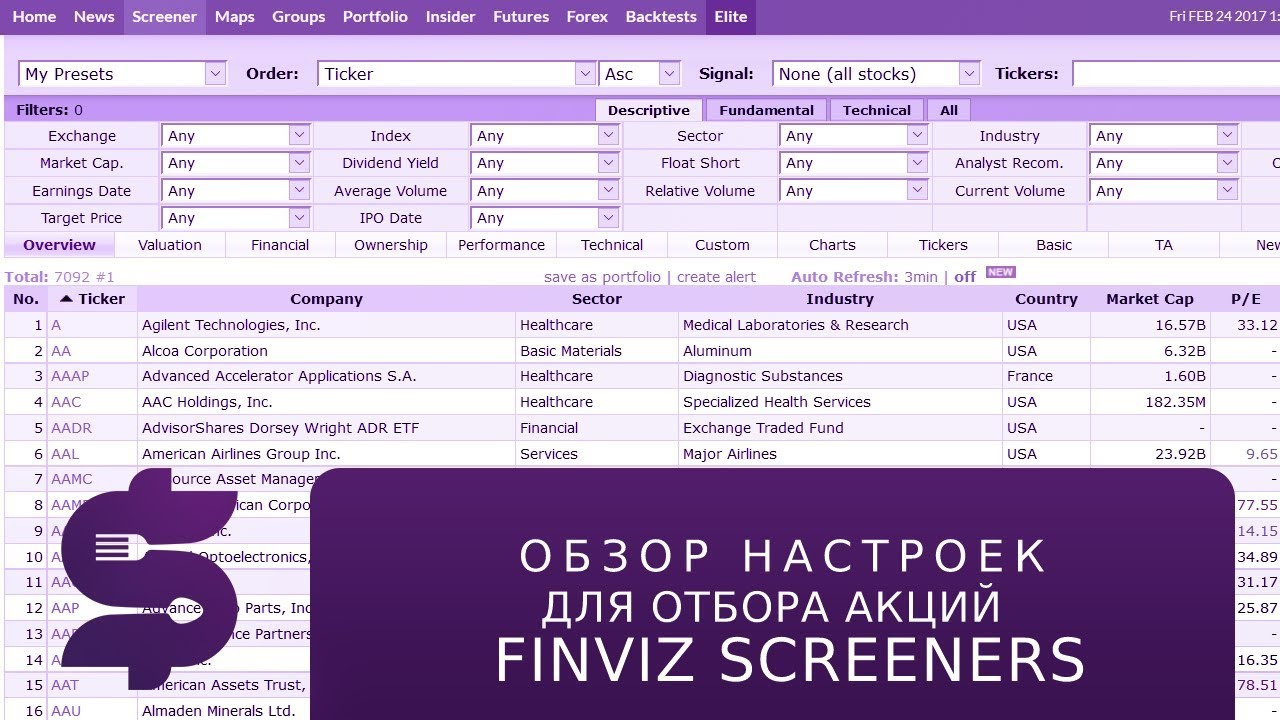Switch to the Tickers view tab
This screenshot has width=1280, height=720.
click(x=943, y=245)
